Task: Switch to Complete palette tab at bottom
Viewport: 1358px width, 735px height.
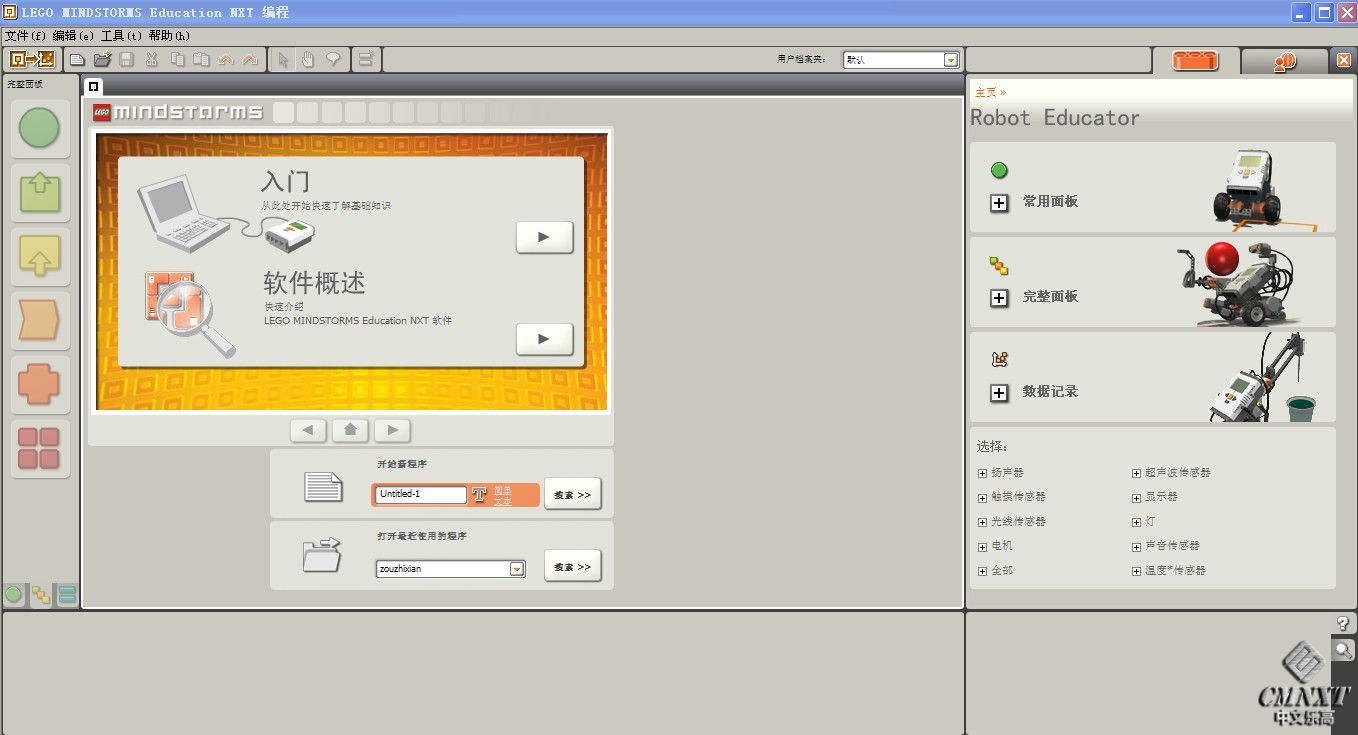Action: click(x=40, y=595)
